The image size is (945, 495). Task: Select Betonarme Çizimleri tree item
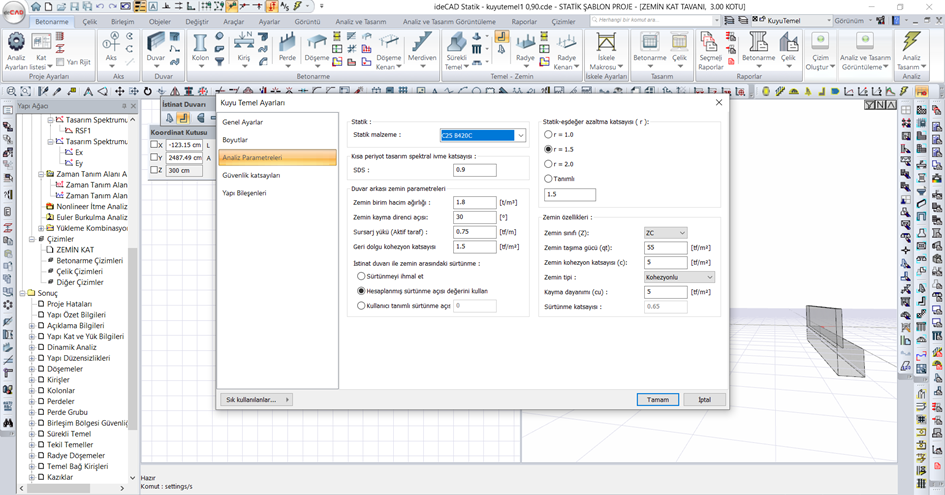click(89, 260)
